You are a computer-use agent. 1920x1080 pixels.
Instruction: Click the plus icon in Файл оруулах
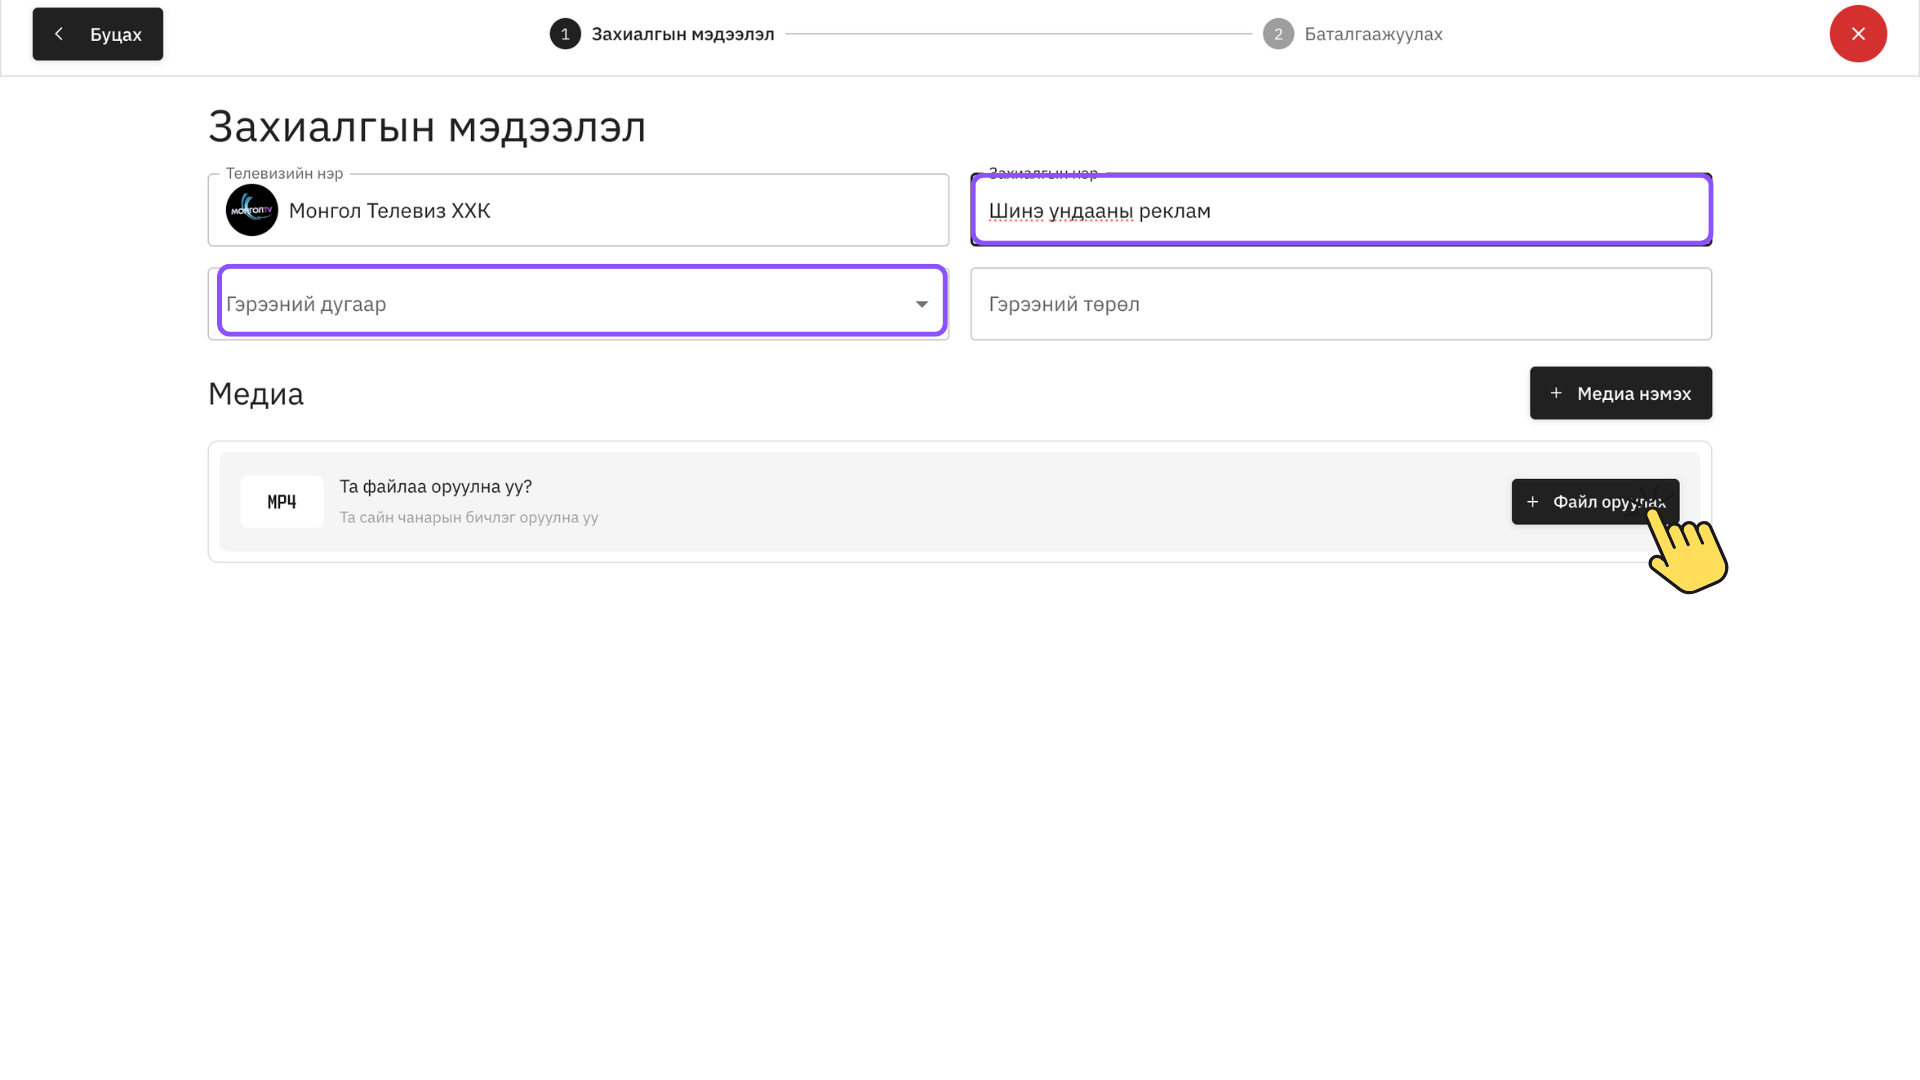coord(1532,502)
